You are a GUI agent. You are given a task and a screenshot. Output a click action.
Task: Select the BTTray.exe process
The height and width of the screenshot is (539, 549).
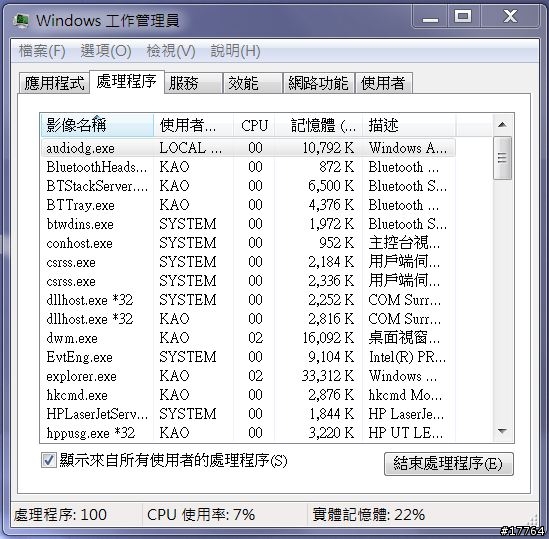(x=248, y=205)
